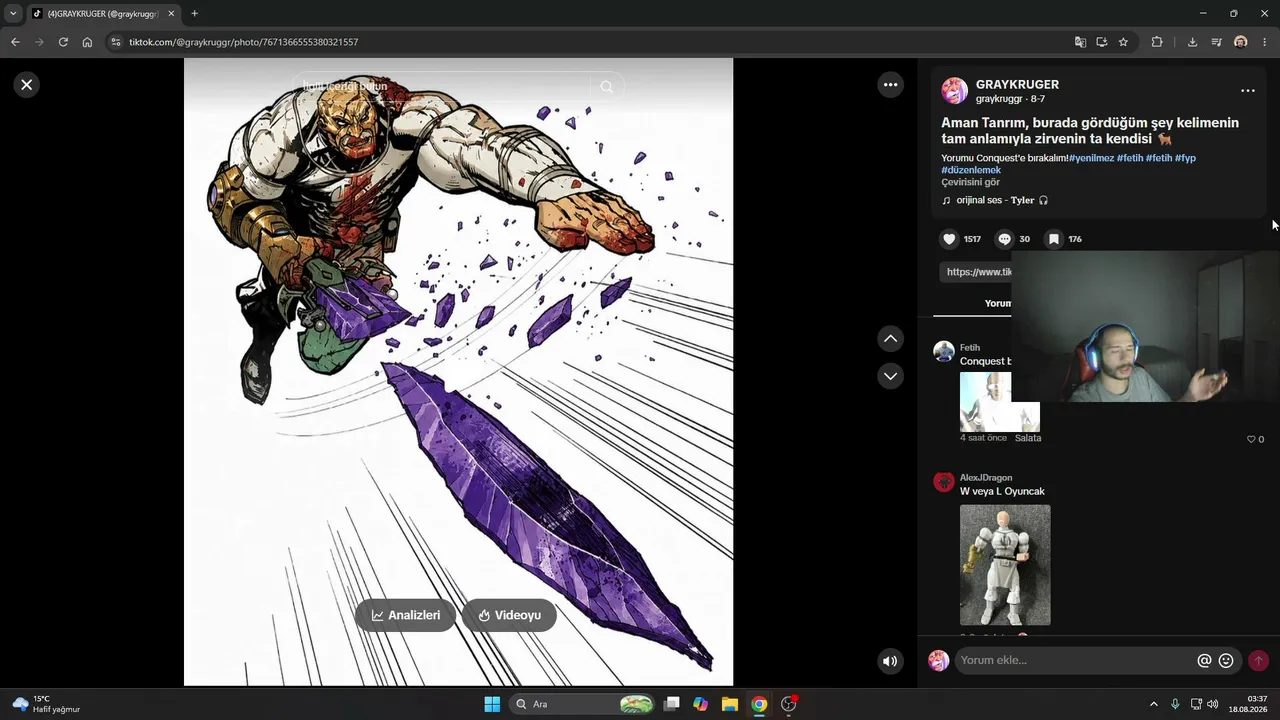Image resolution: width=1280 pixels, height=720 pixels.
Task: Open the Chrome three-dot menu
Action: pyautogui.click(x=1265, y=42)
